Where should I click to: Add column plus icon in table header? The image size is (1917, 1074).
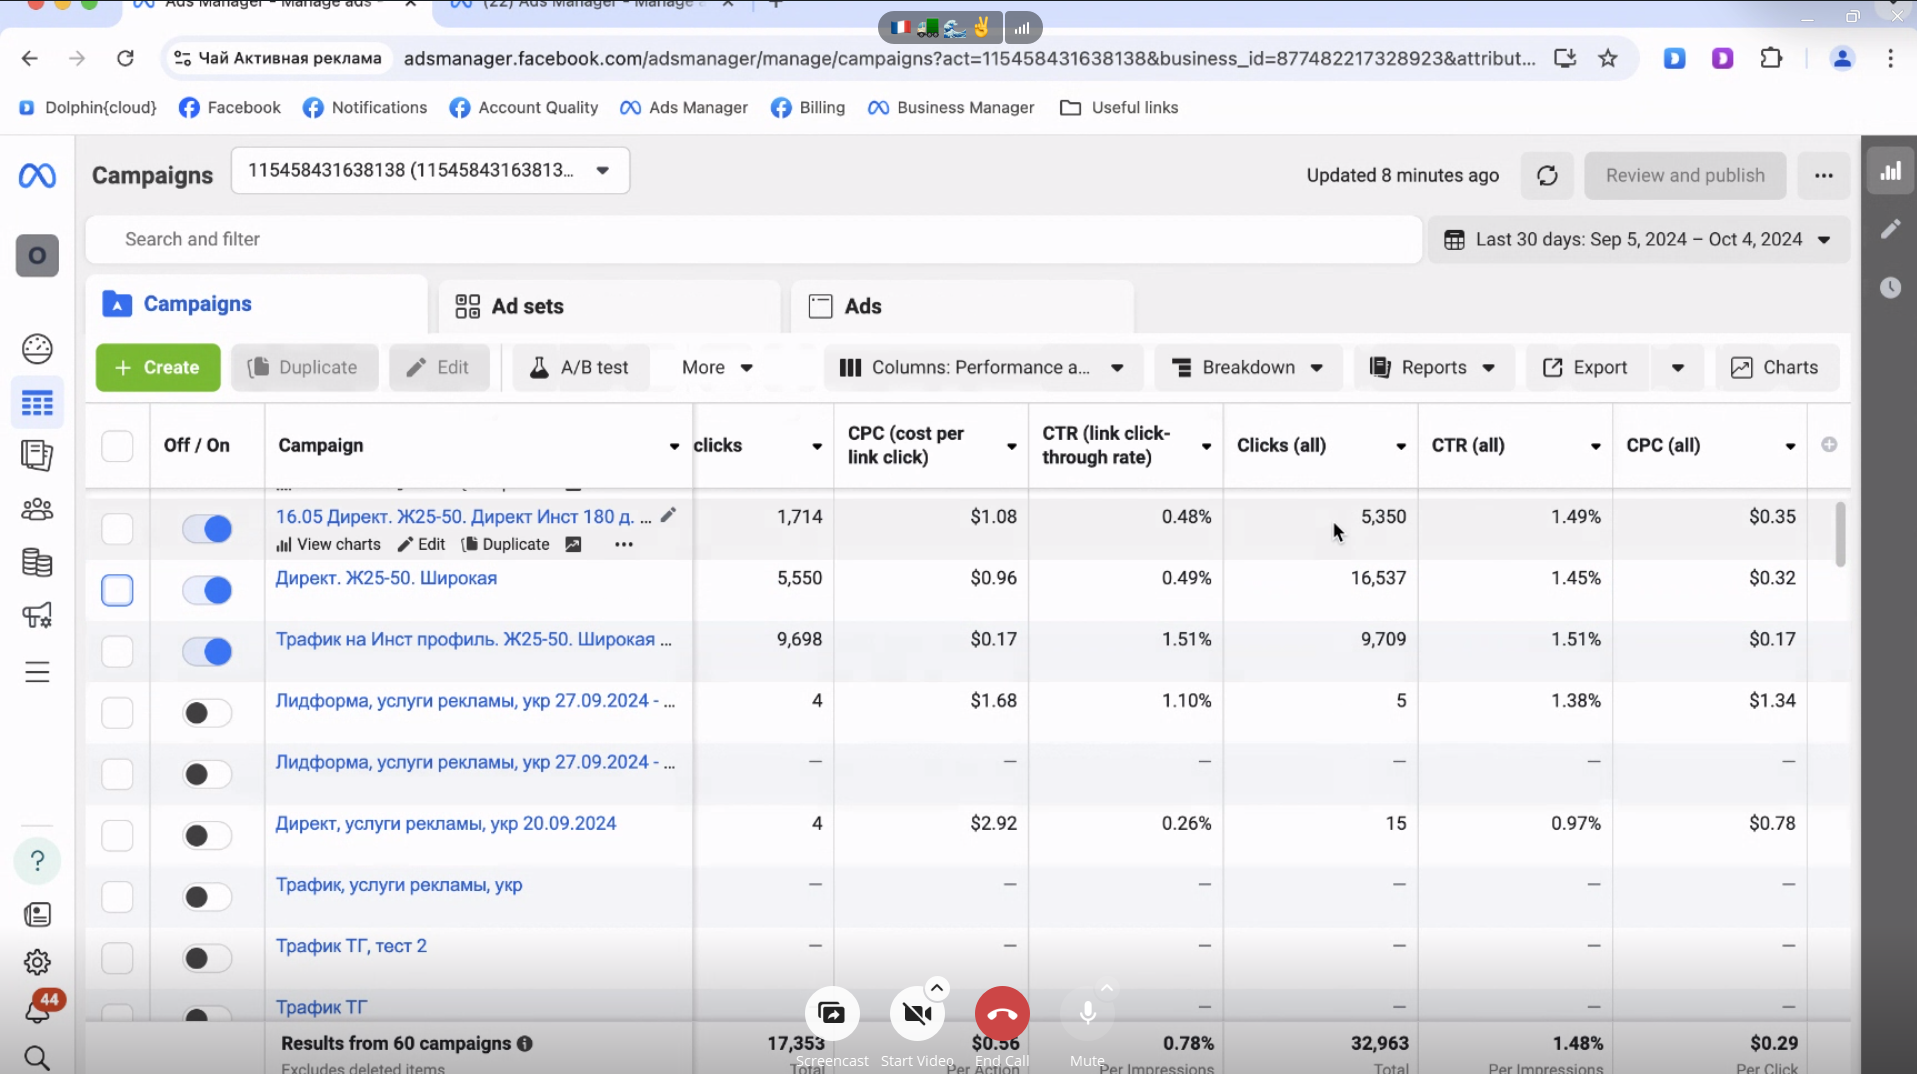[x=1829, y=445]
